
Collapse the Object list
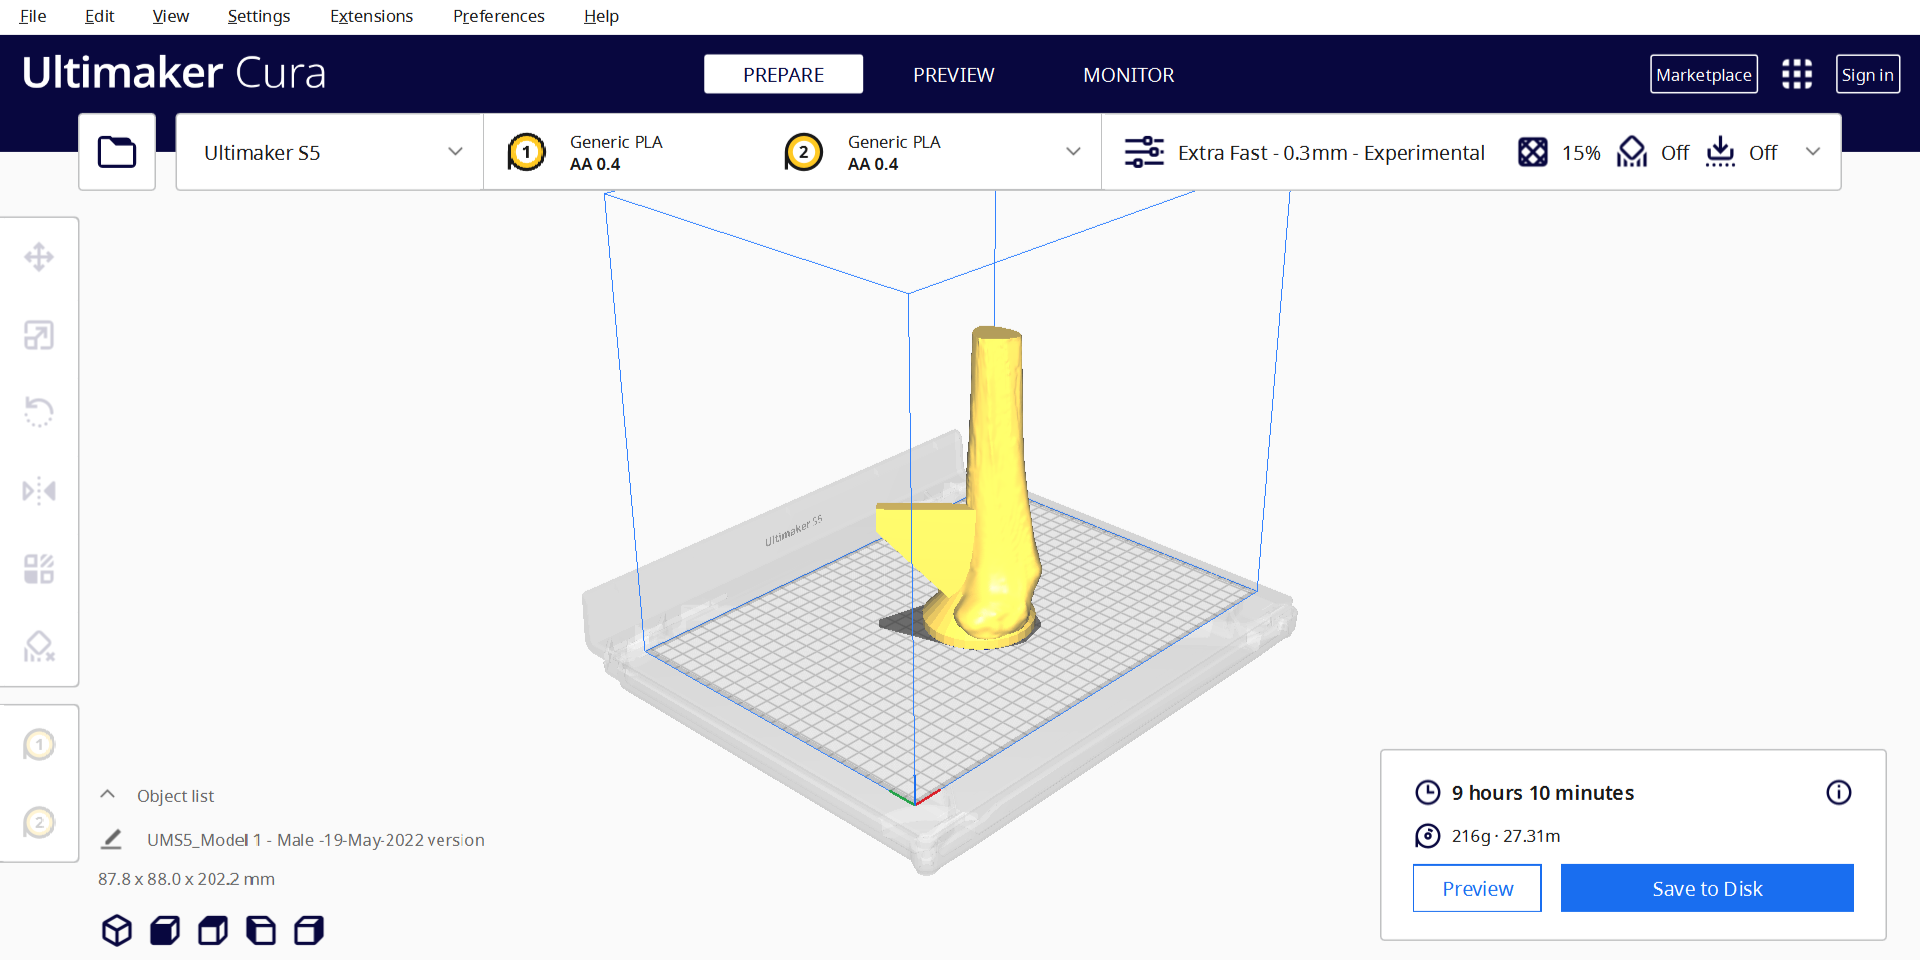108,795
